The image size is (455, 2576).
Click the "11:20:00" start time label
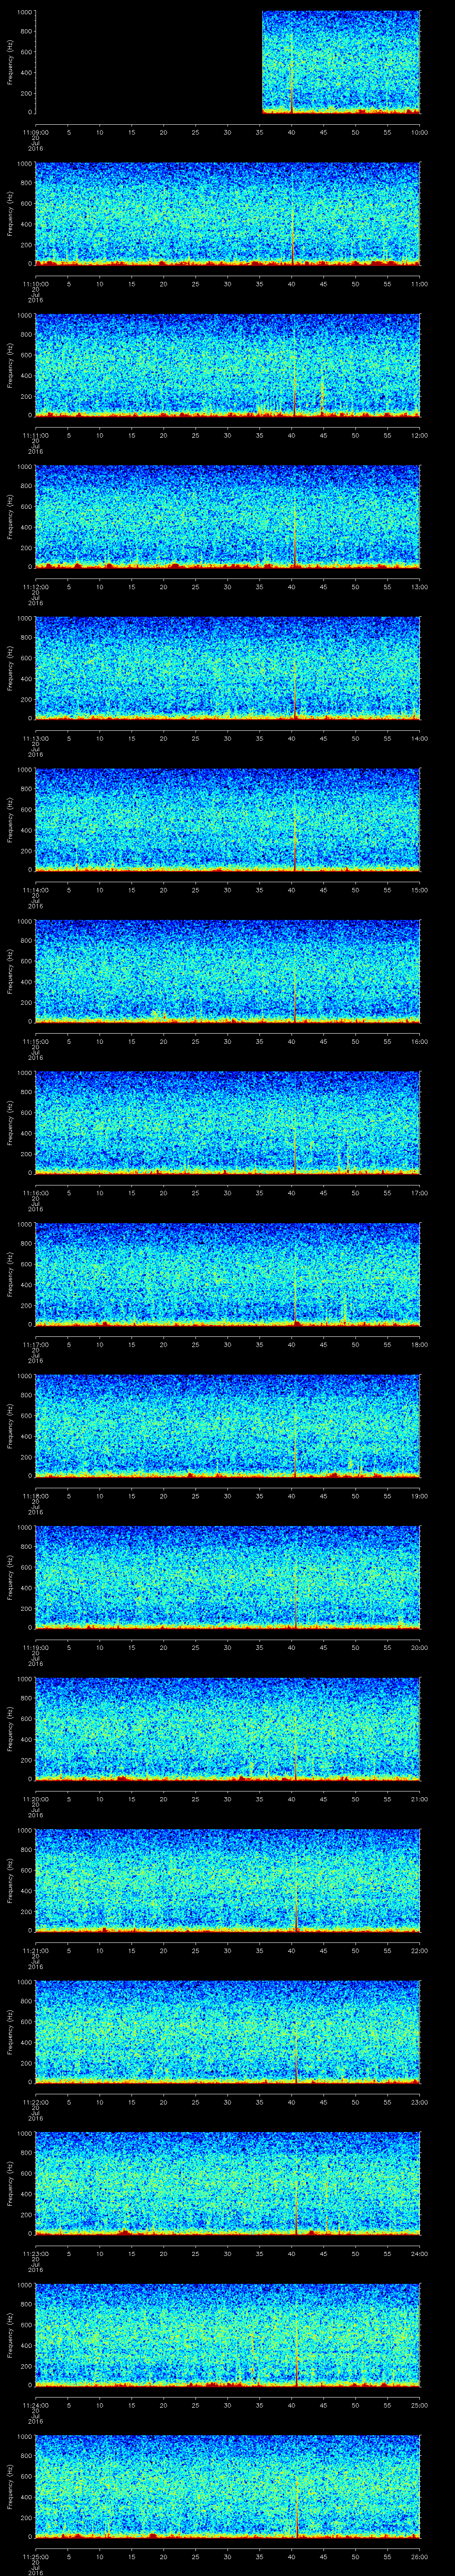(36, 1799)
